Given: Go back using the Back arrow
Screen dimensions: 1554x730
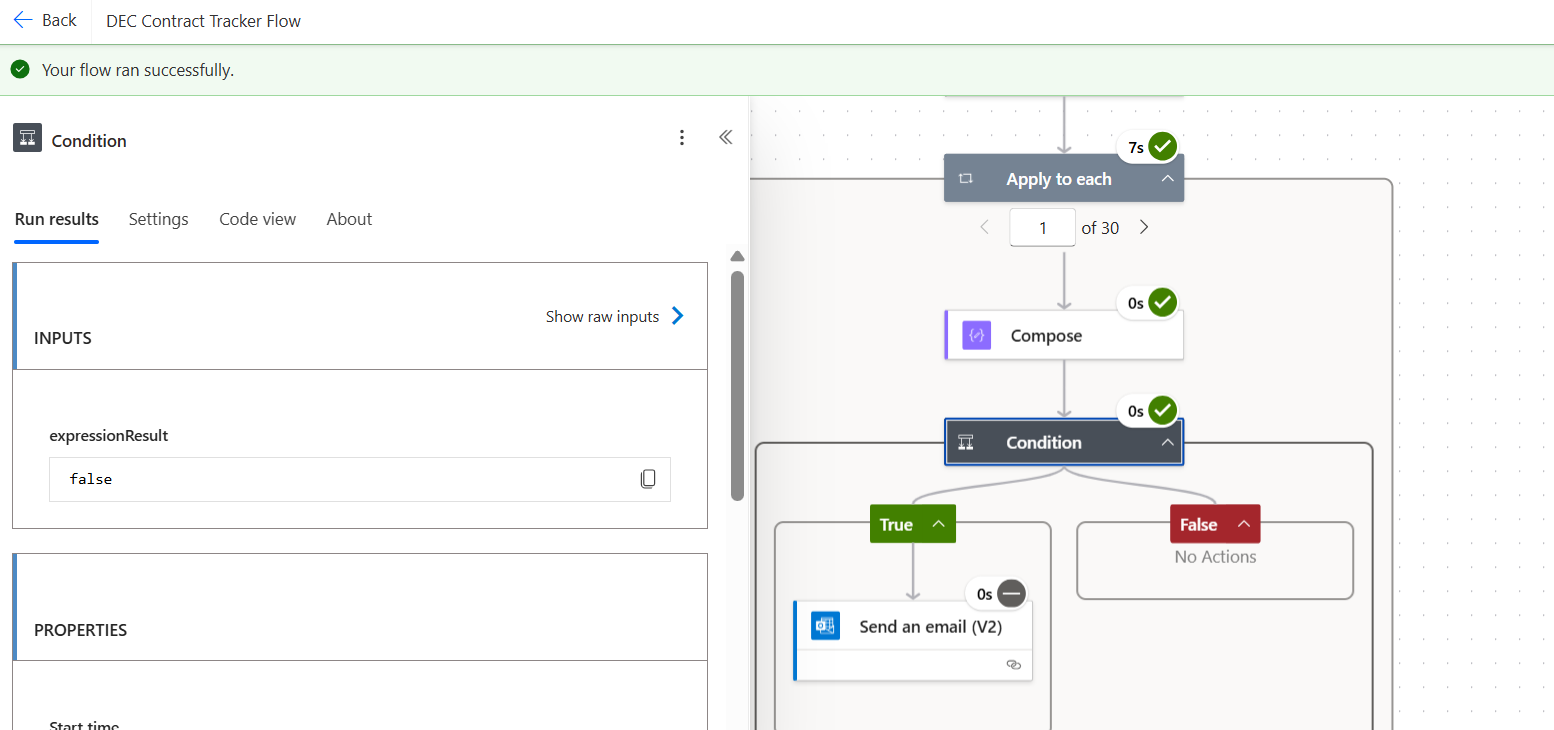Looking at the screenshot, I should pyautogui.click(x=44, y=20).
